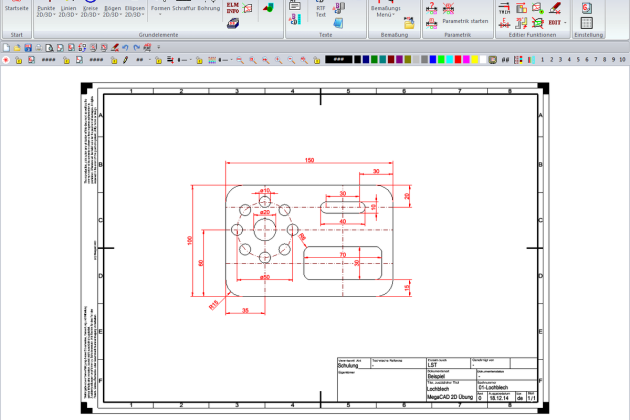This screenshot has width=630, height=420.
Task: Save the drawing with the floppy disk icon
Action: 28,47
